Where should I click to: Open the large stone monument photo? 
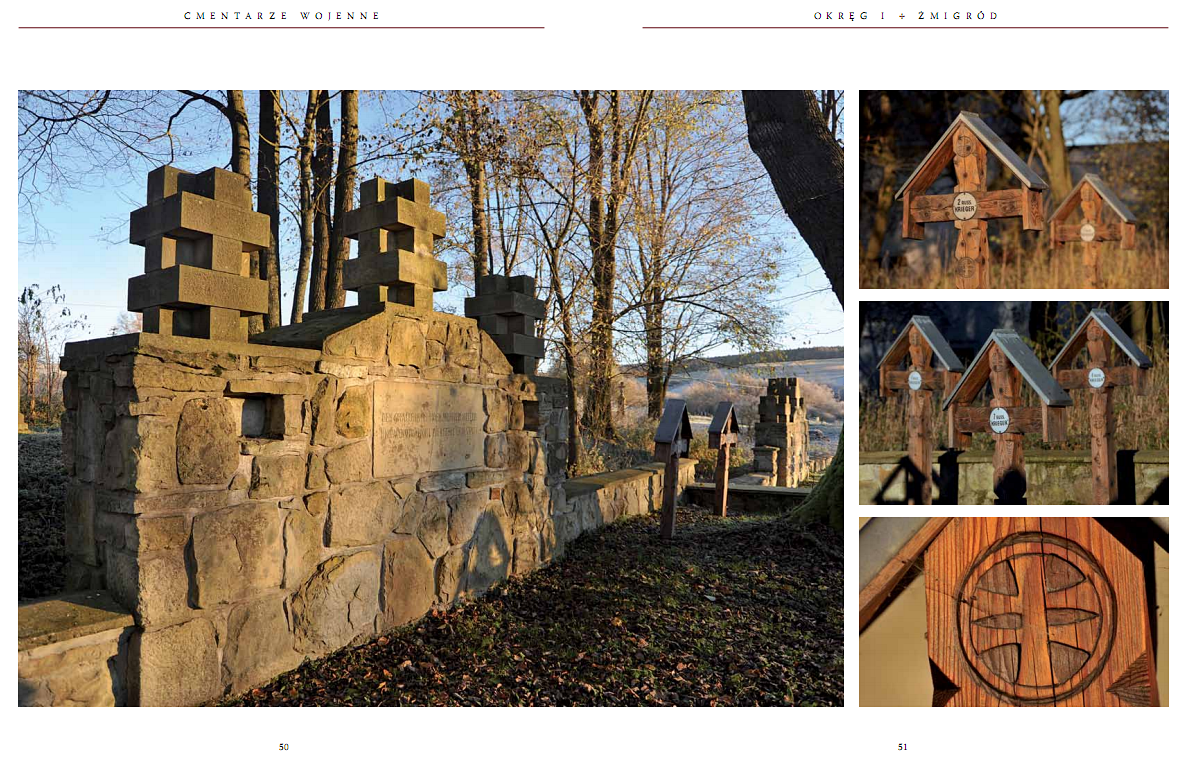point(430,560)
